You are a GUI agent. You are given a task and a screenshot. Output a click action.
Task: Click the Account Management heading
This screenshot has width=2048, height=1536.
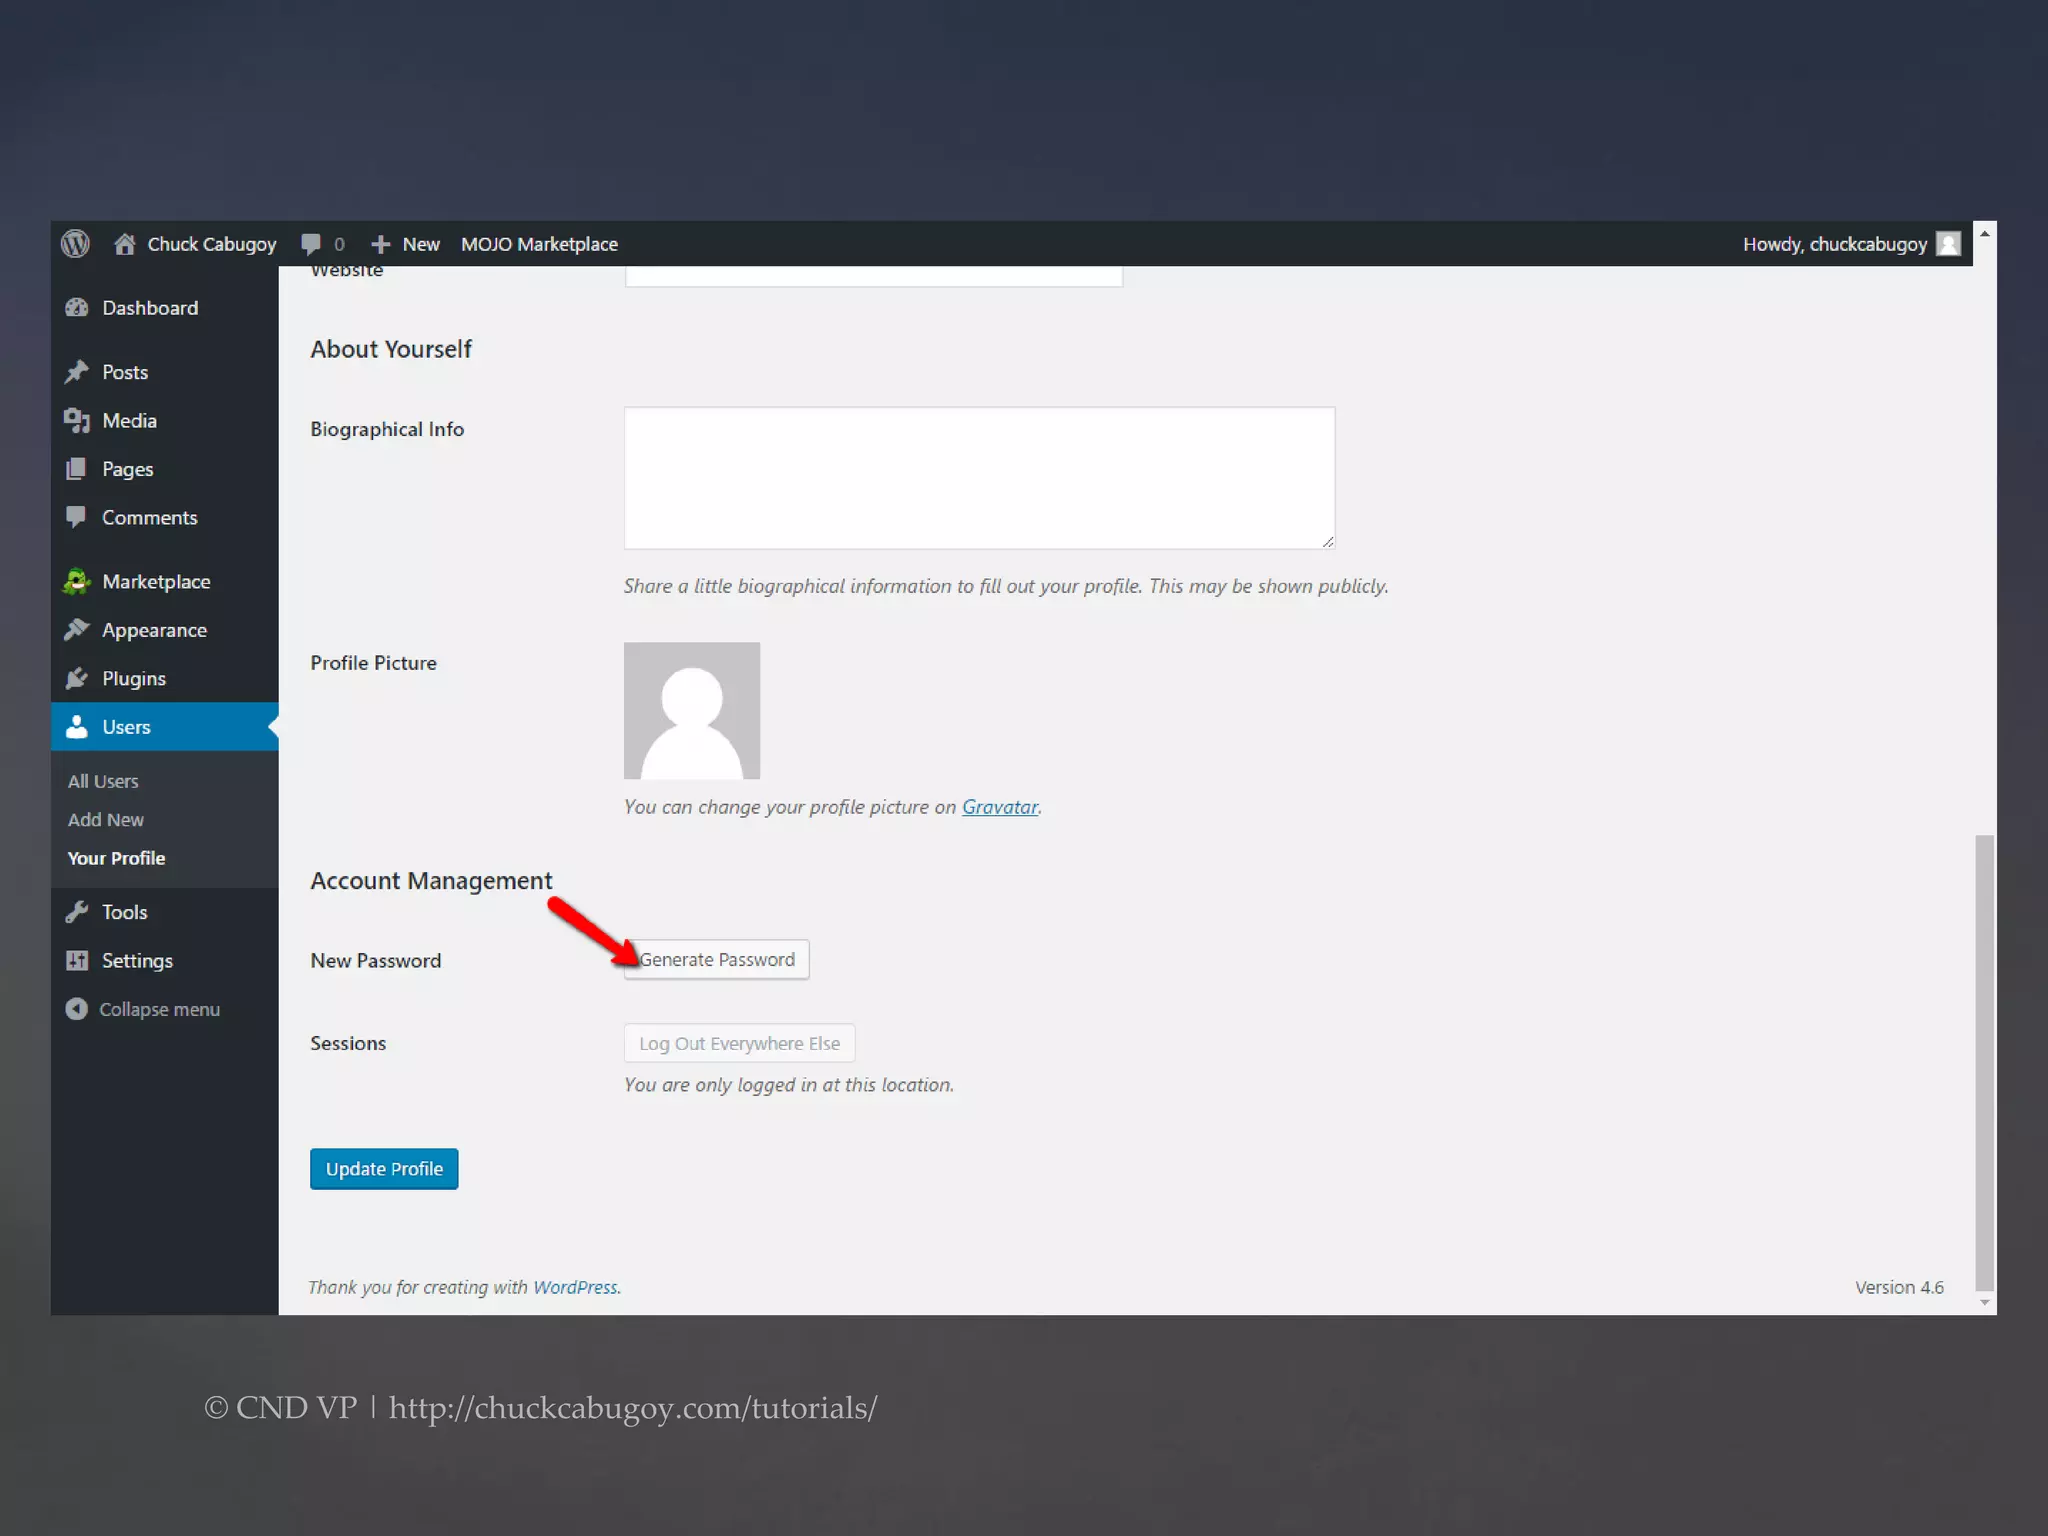[x=431, y=881]
